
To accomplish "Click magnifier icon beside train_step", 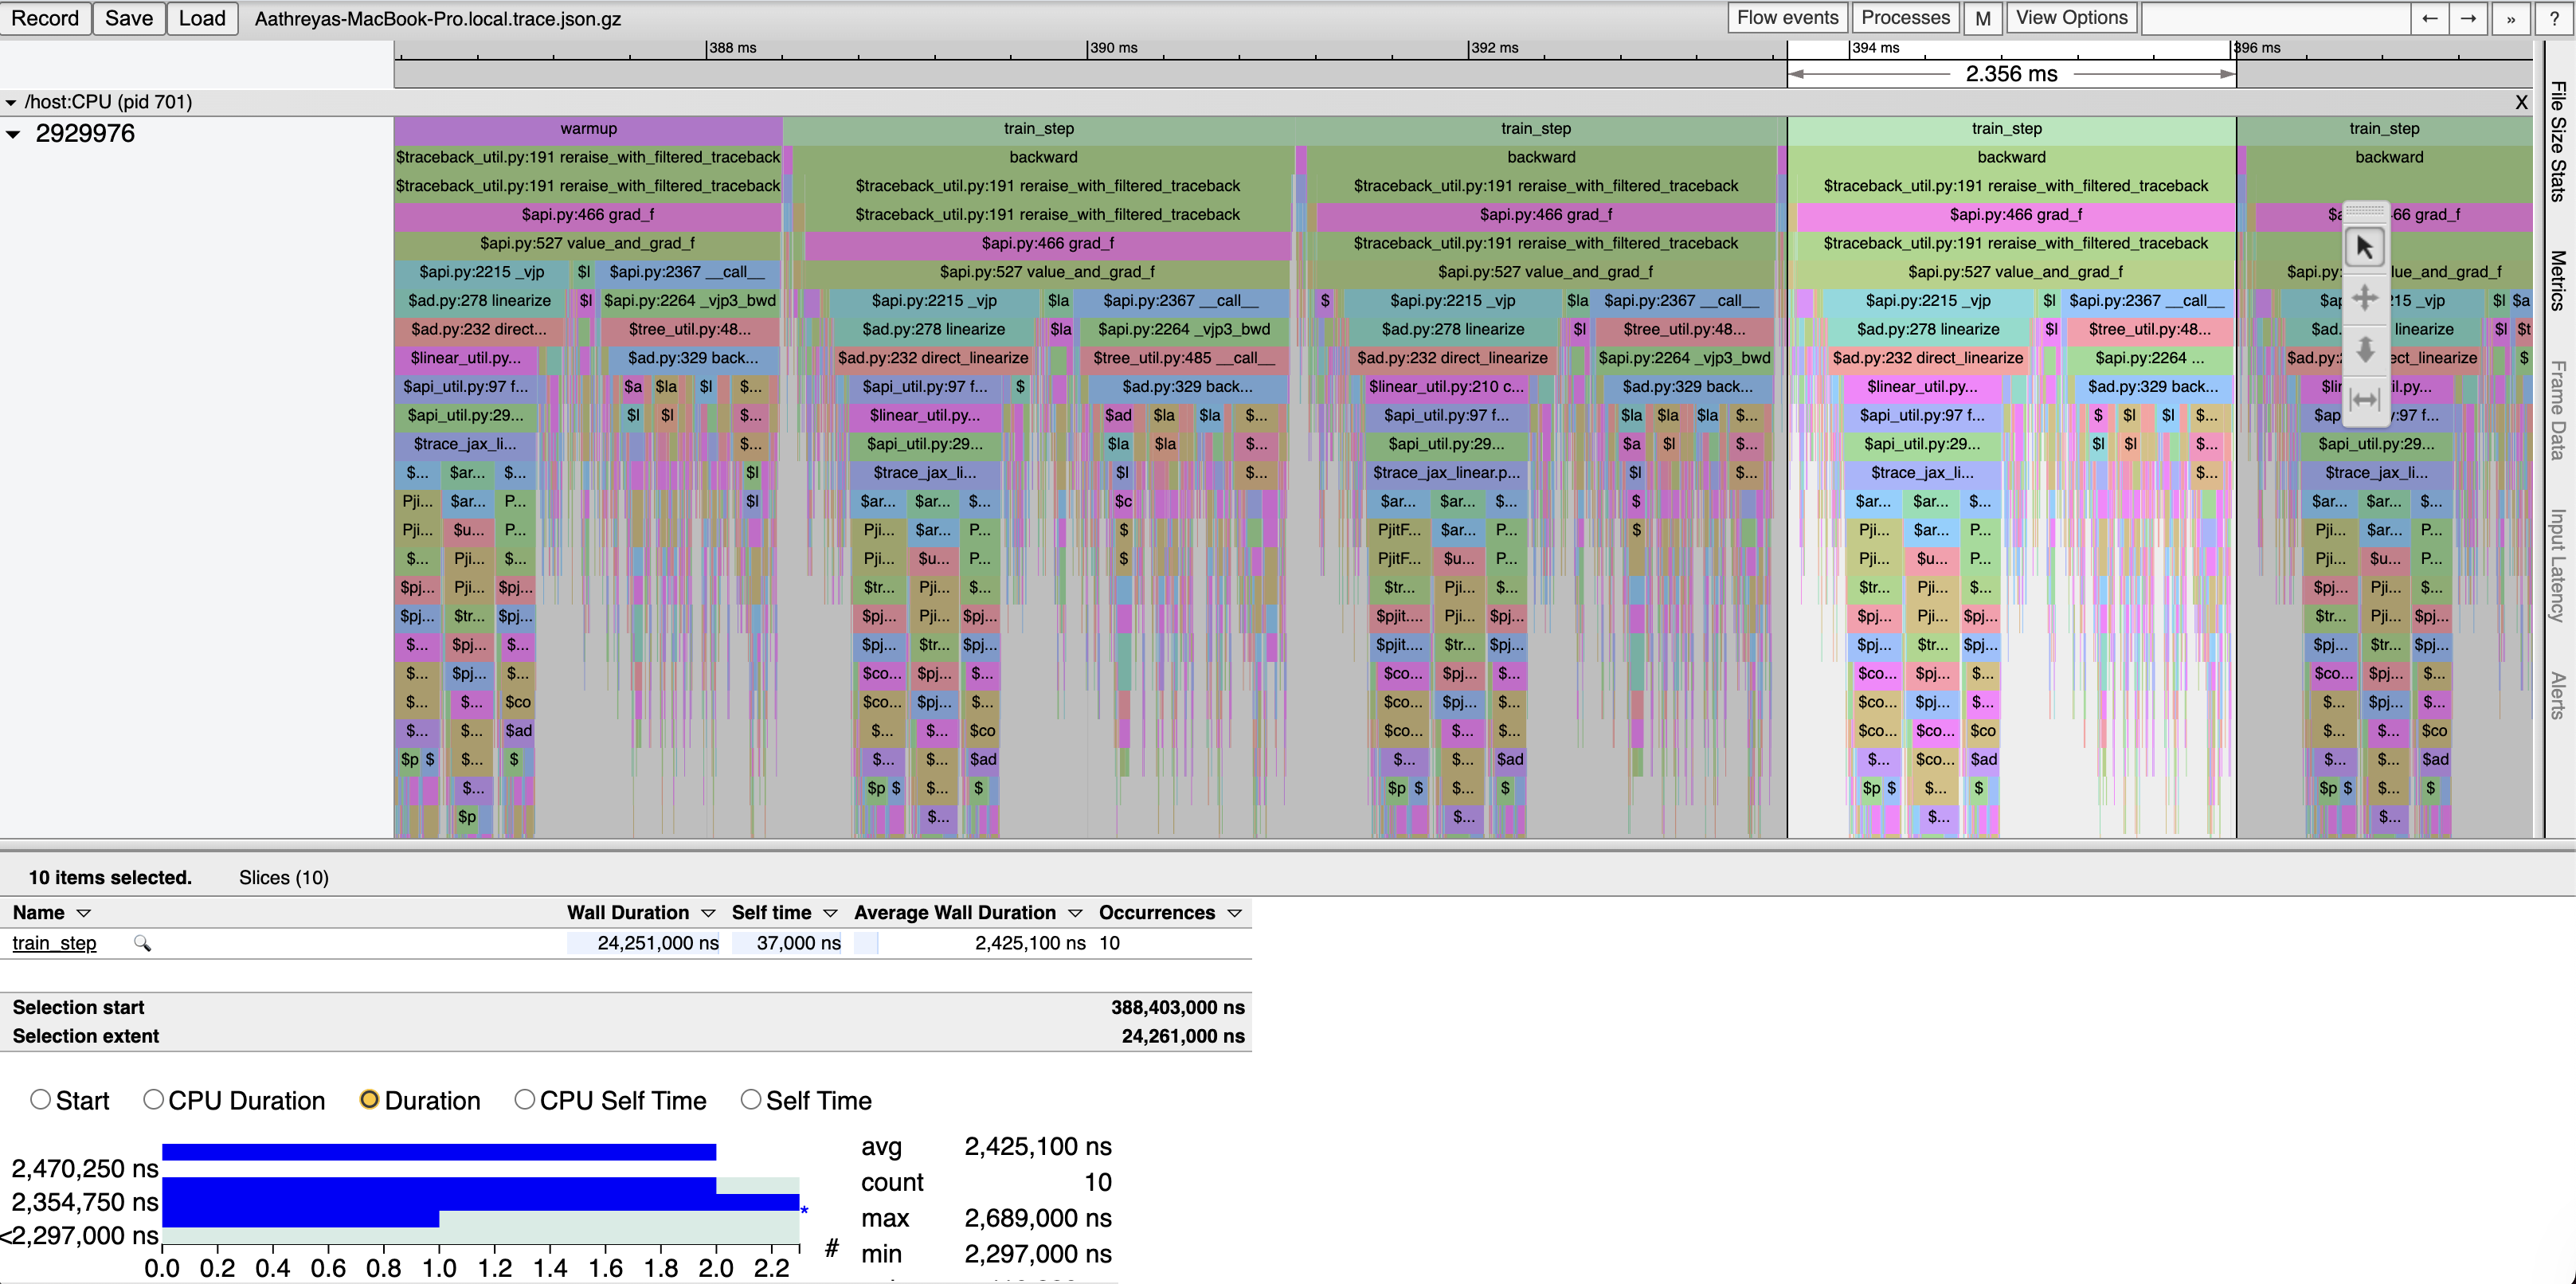I will tap(142, 943).
